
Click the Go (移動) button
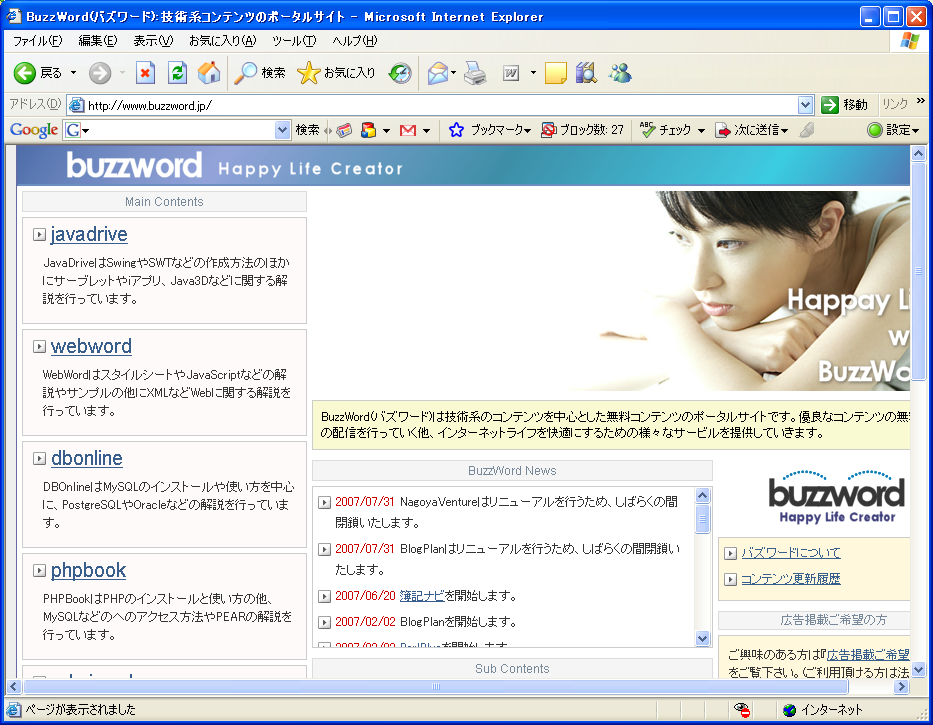pyautogui.click(x=844, y=105)
